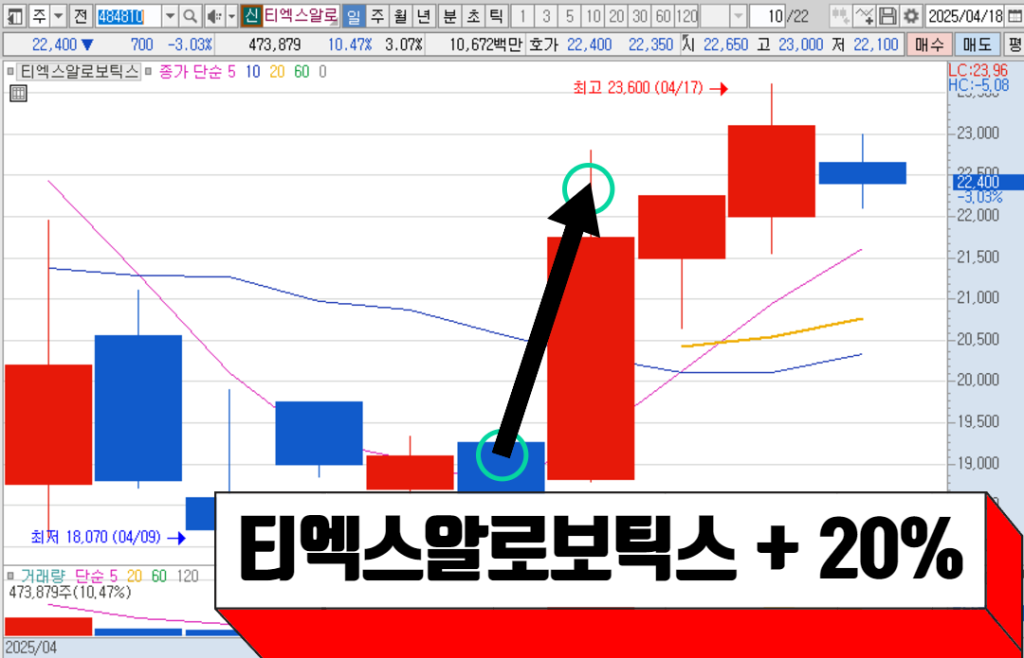Click the 매수 buy button

(929, 45)
